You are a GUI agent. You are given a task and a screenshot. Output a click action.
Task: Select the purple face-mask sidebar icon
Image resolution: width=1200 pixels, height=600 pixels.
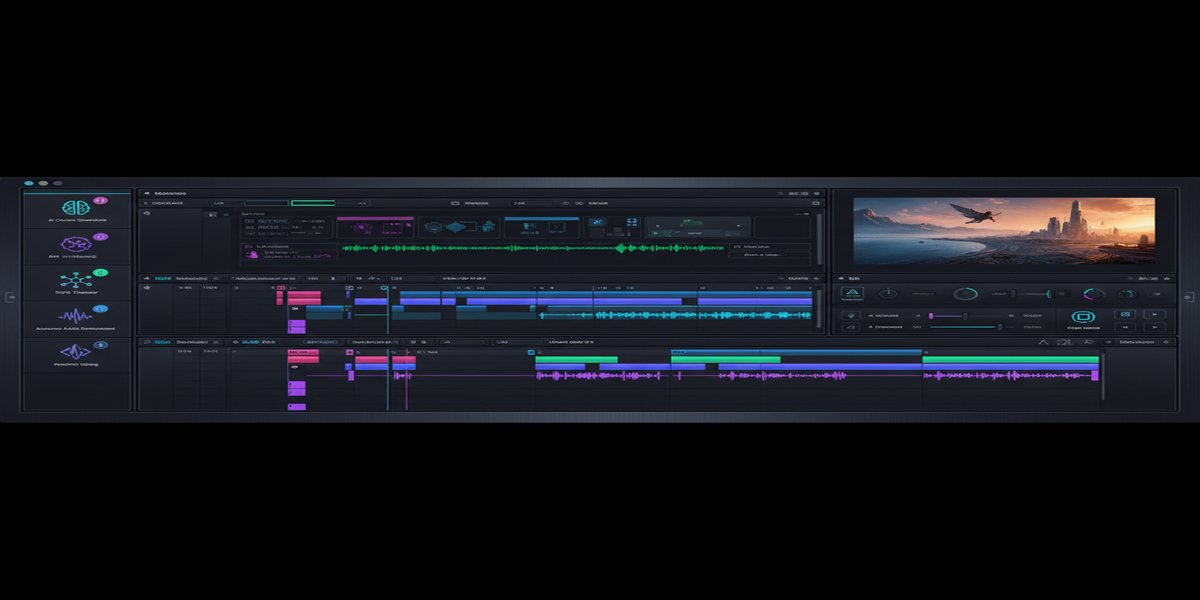76,244
